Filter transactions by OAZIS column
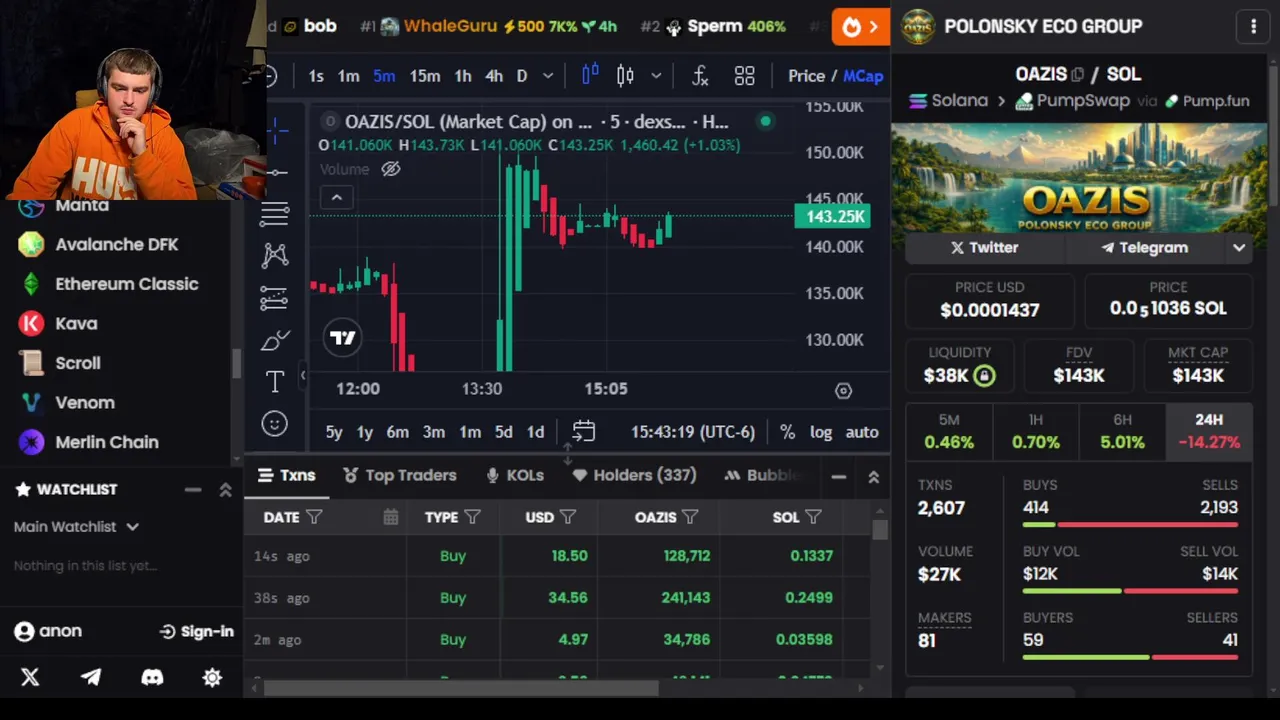The width and height of the screenshot is (1280, 720). tap(690, 517)
